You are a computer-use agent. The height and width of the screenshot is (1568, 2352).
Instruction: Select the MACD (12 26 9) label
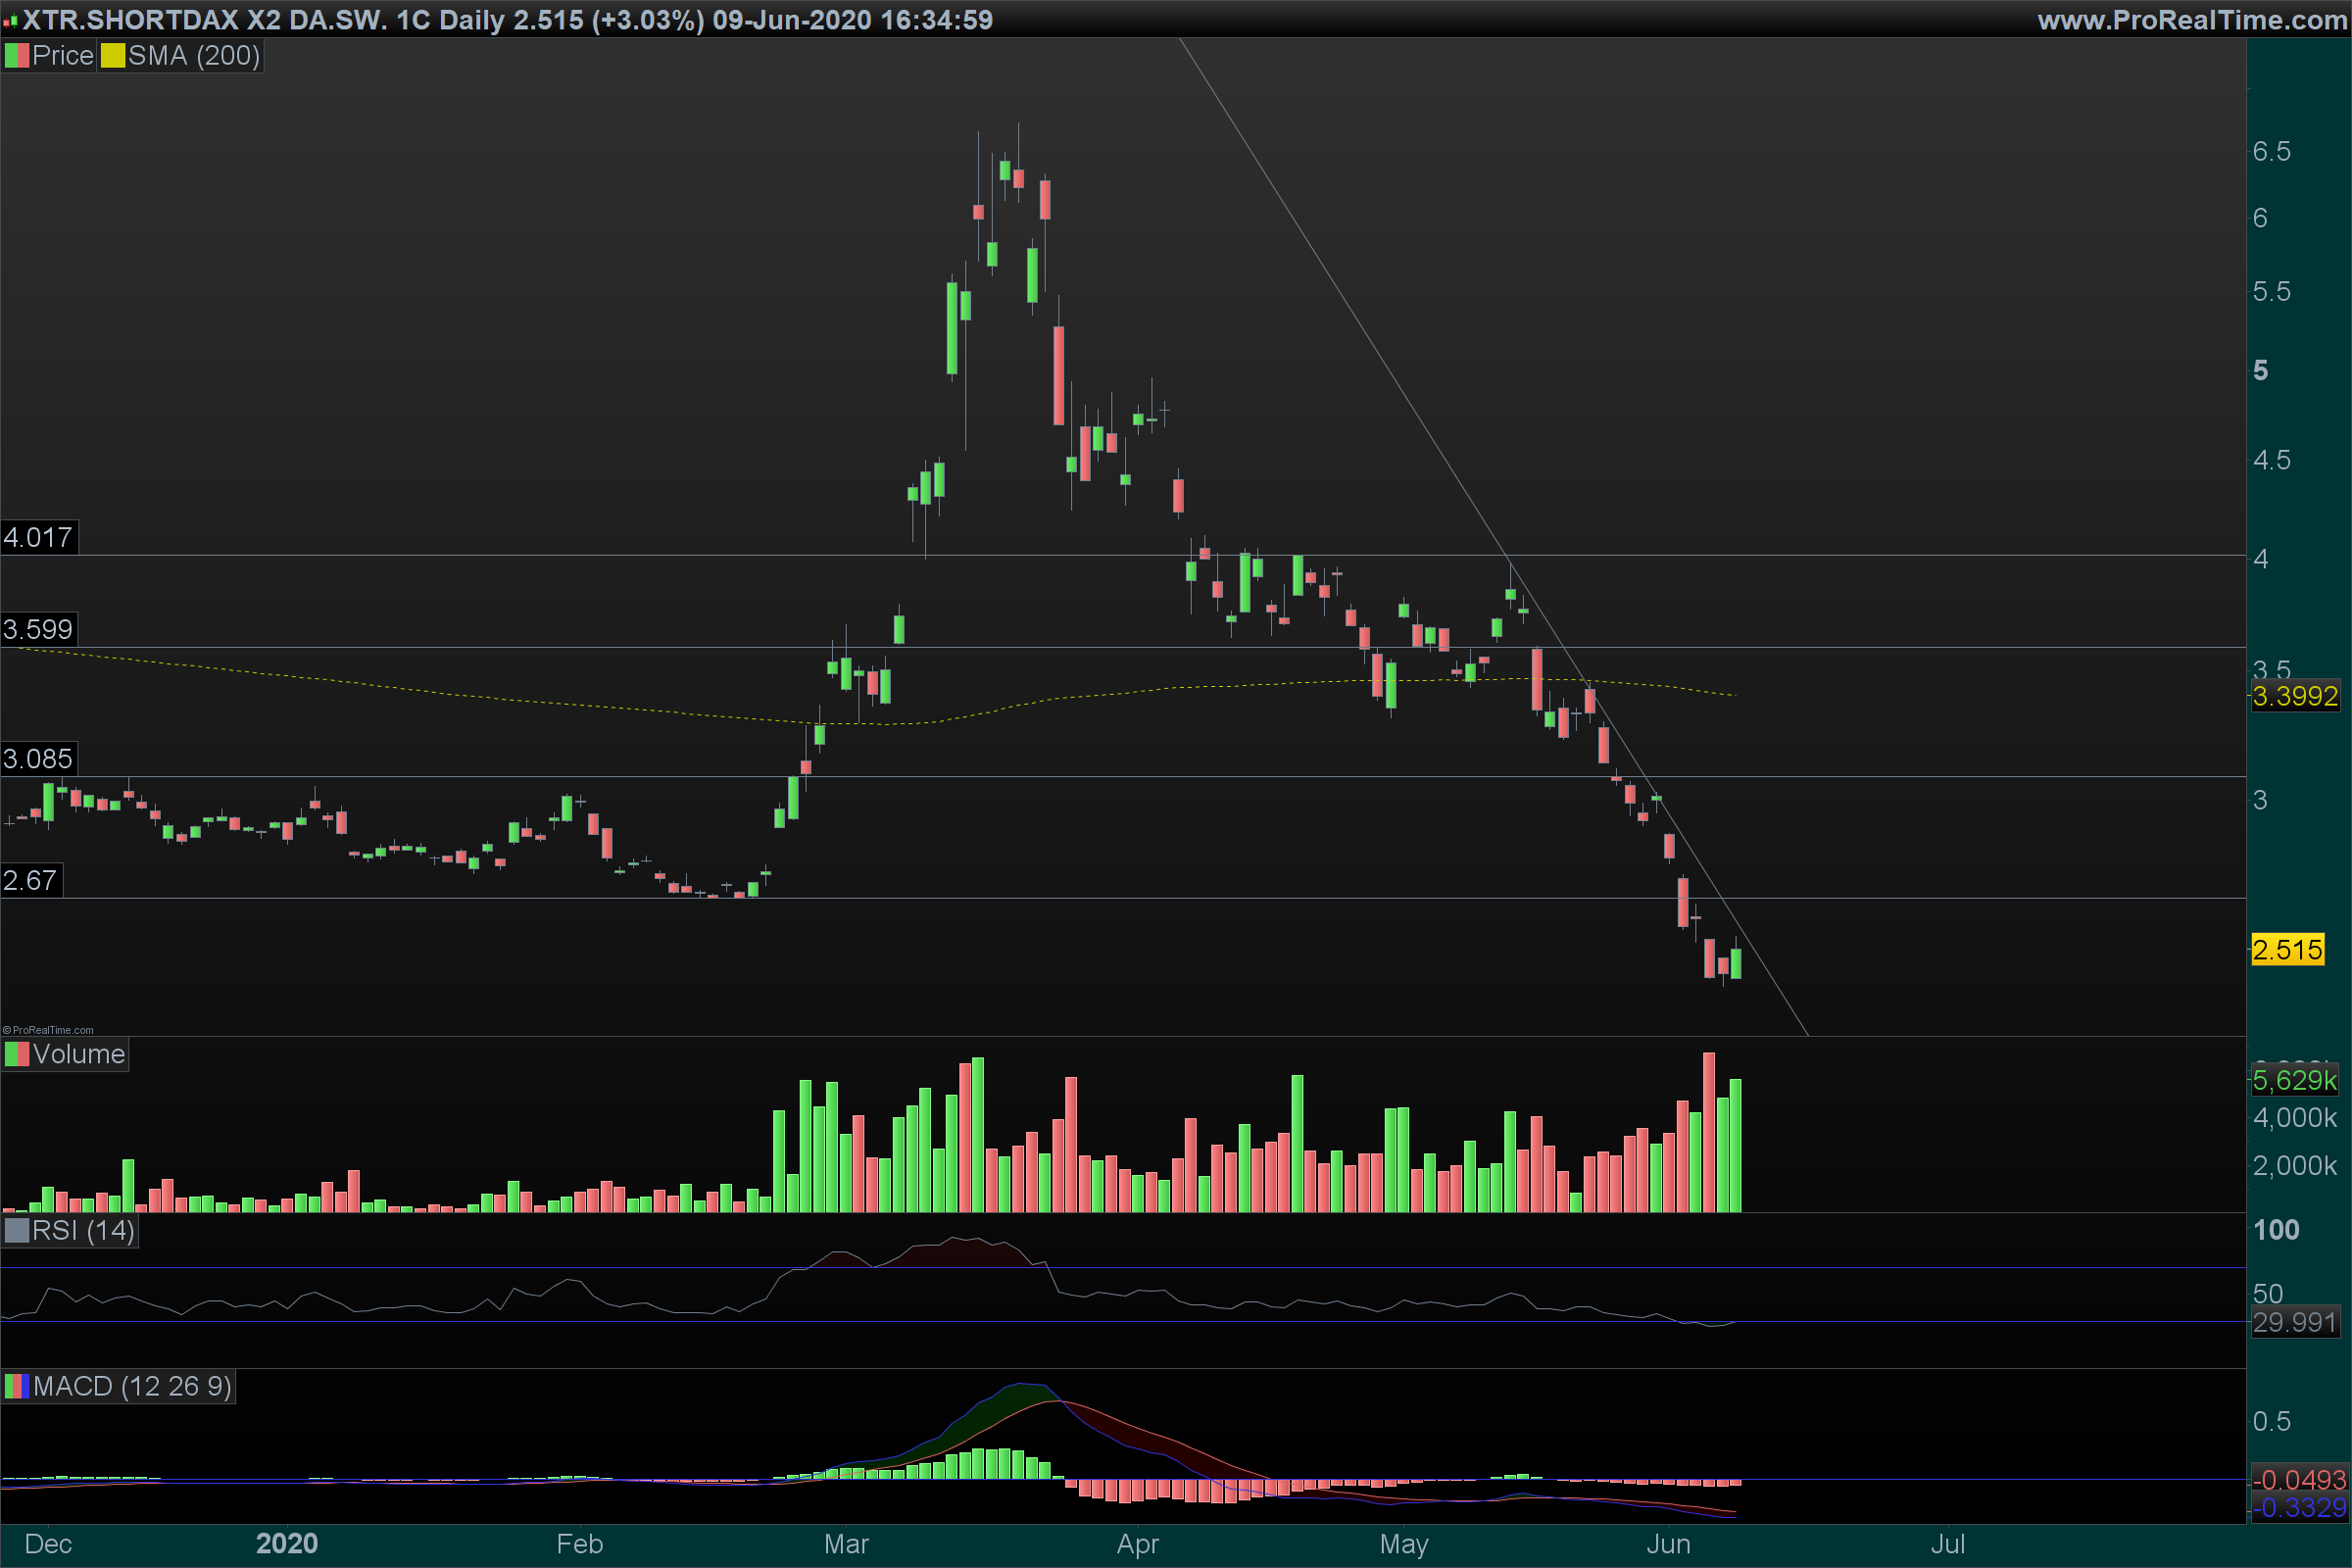(132, 1386)
